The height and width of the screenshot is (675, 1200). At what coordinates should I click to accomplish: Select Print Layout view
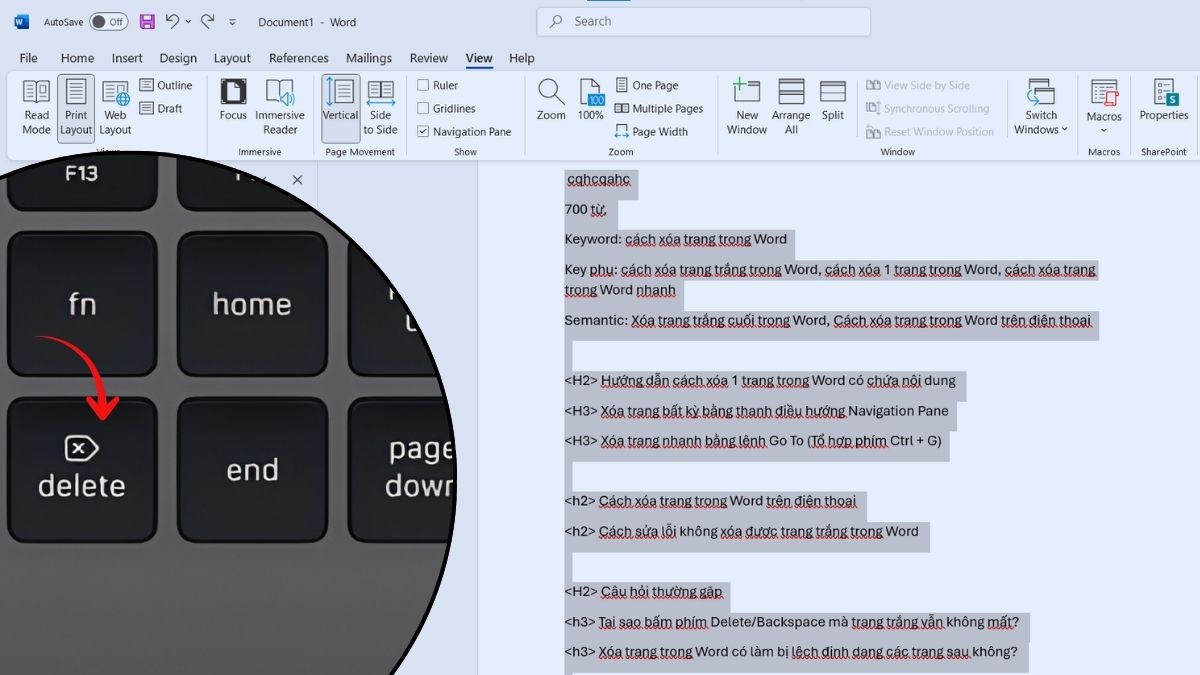[x=76, y=108]
